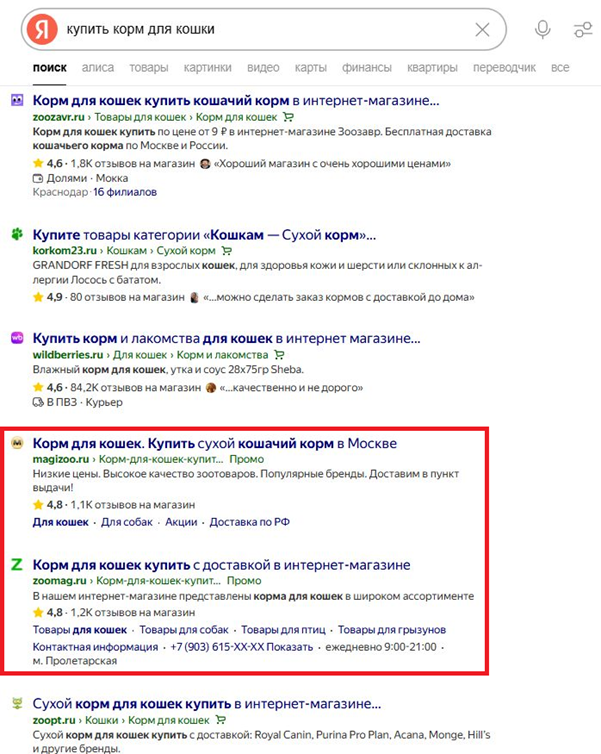601x754 pixels.
Task: Open magizoo 'Акции' sitelink
Action: click(x=181, y=522)
